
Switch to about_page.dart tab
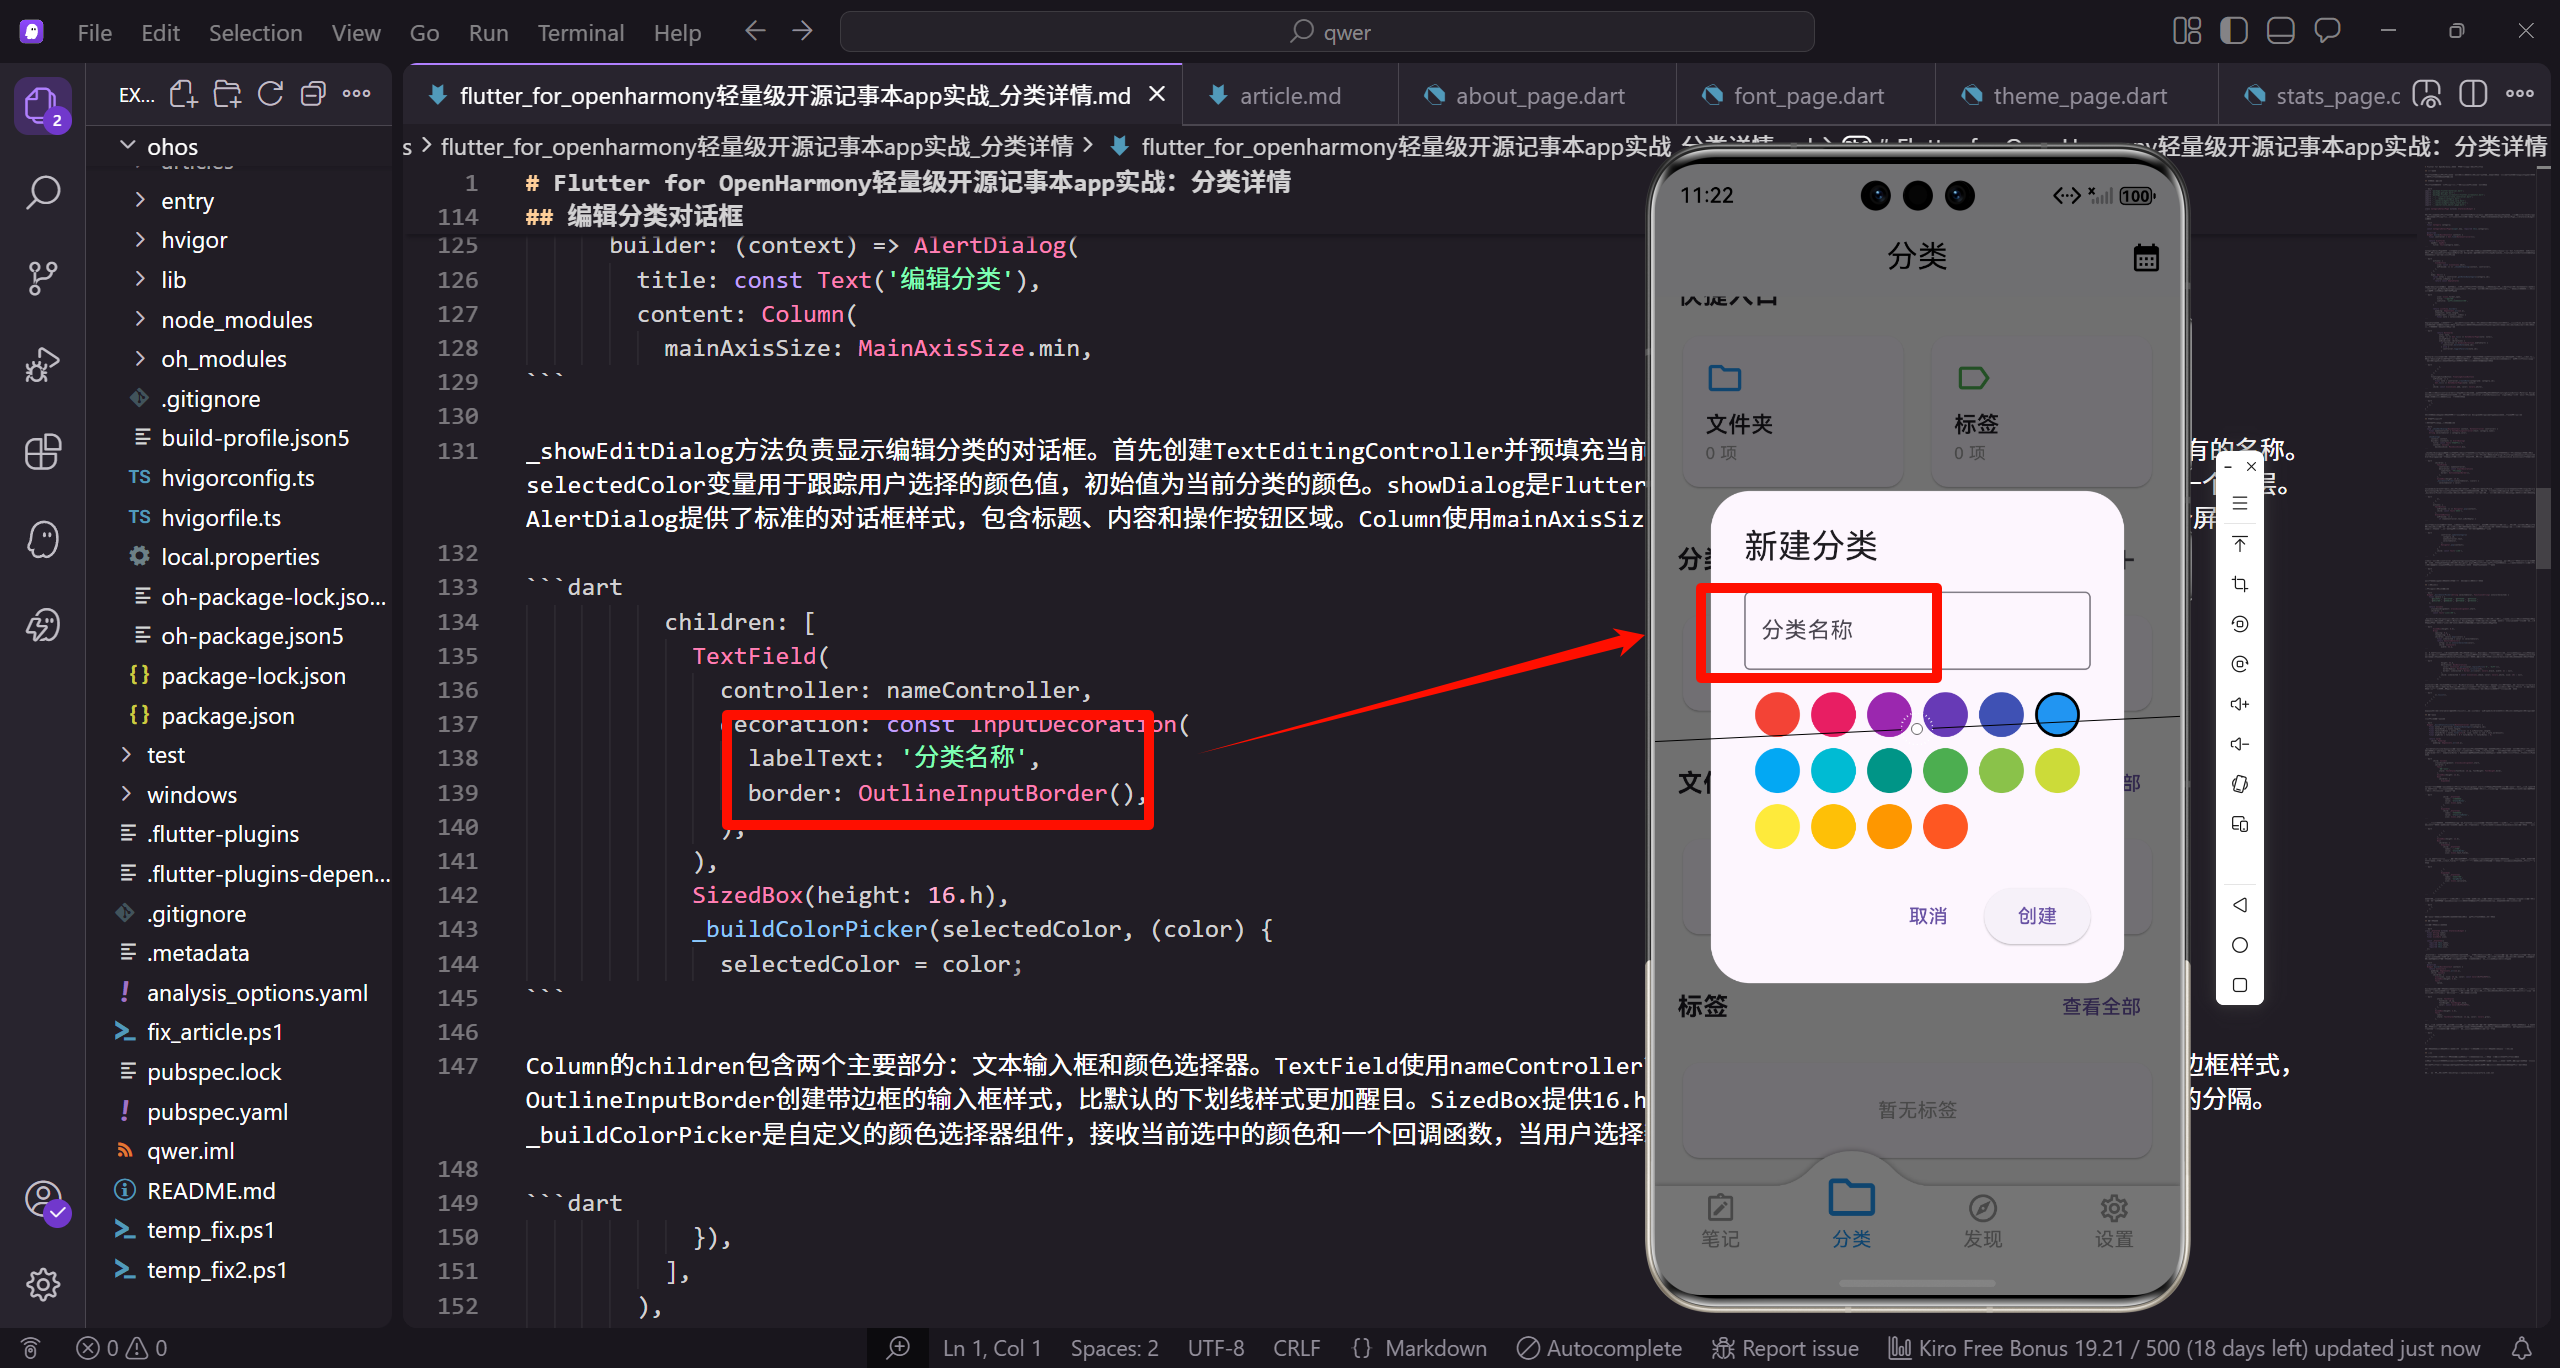click(x=1539, y=96)
